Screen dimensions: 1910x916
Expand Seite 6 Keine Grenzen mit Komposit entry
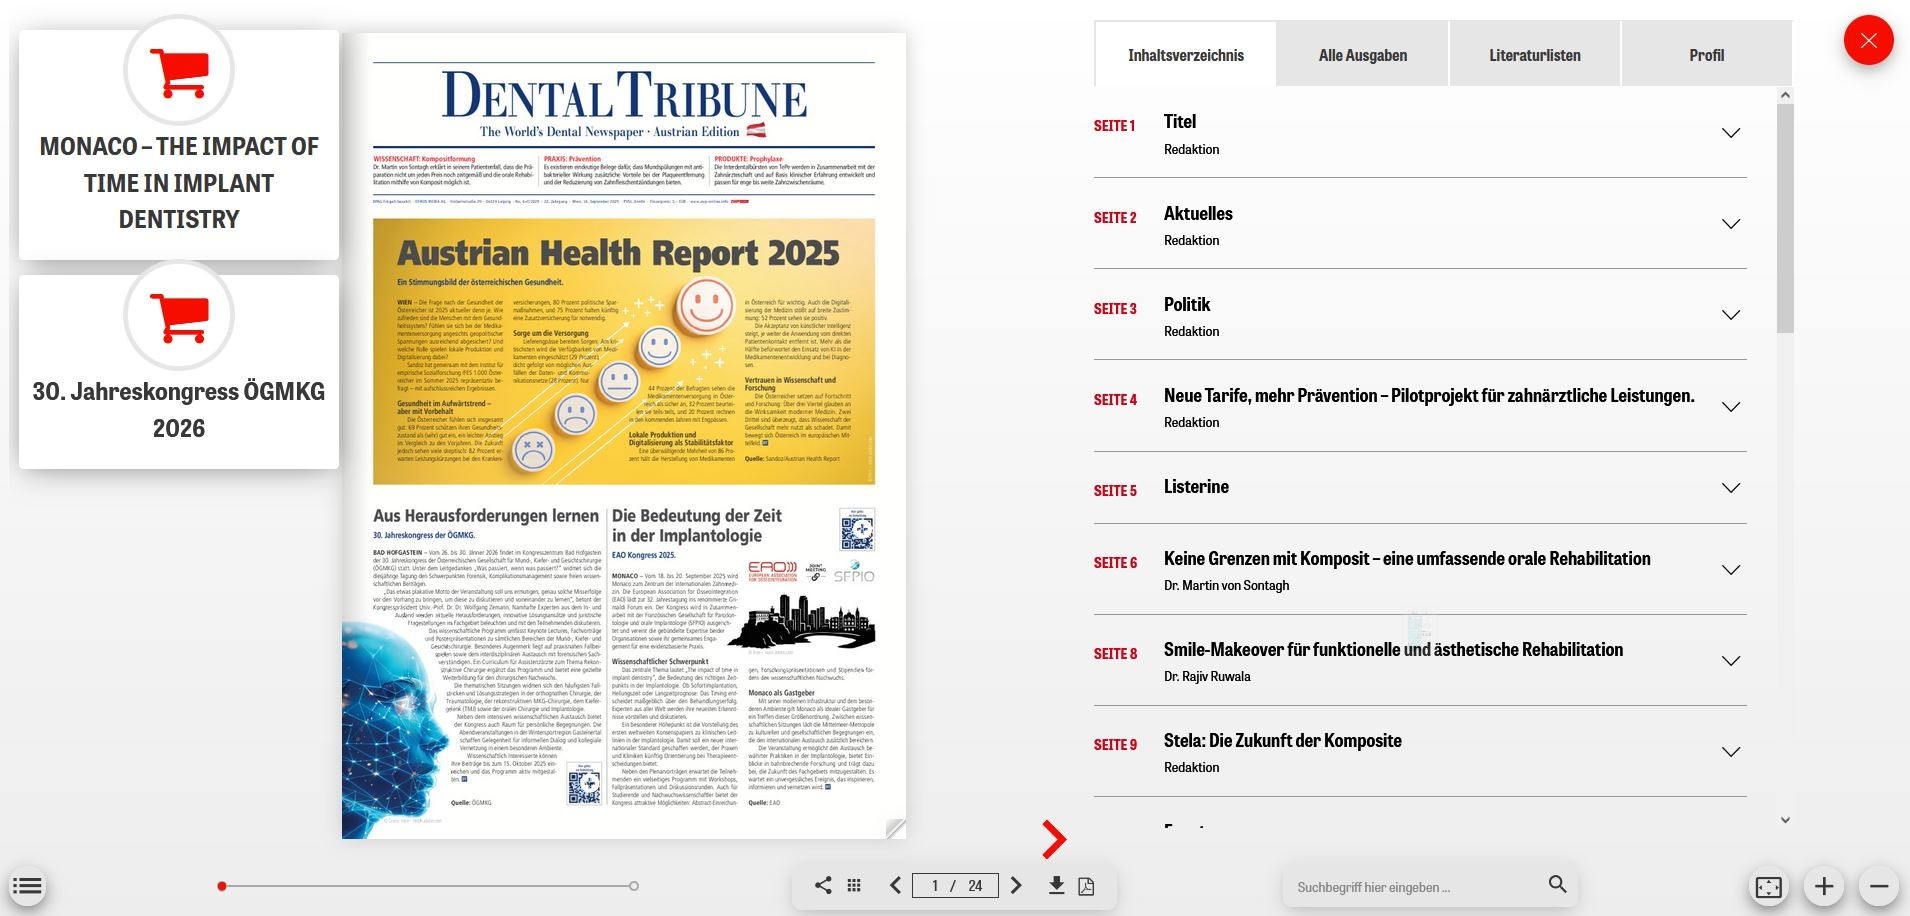[x=1731, y=570]
